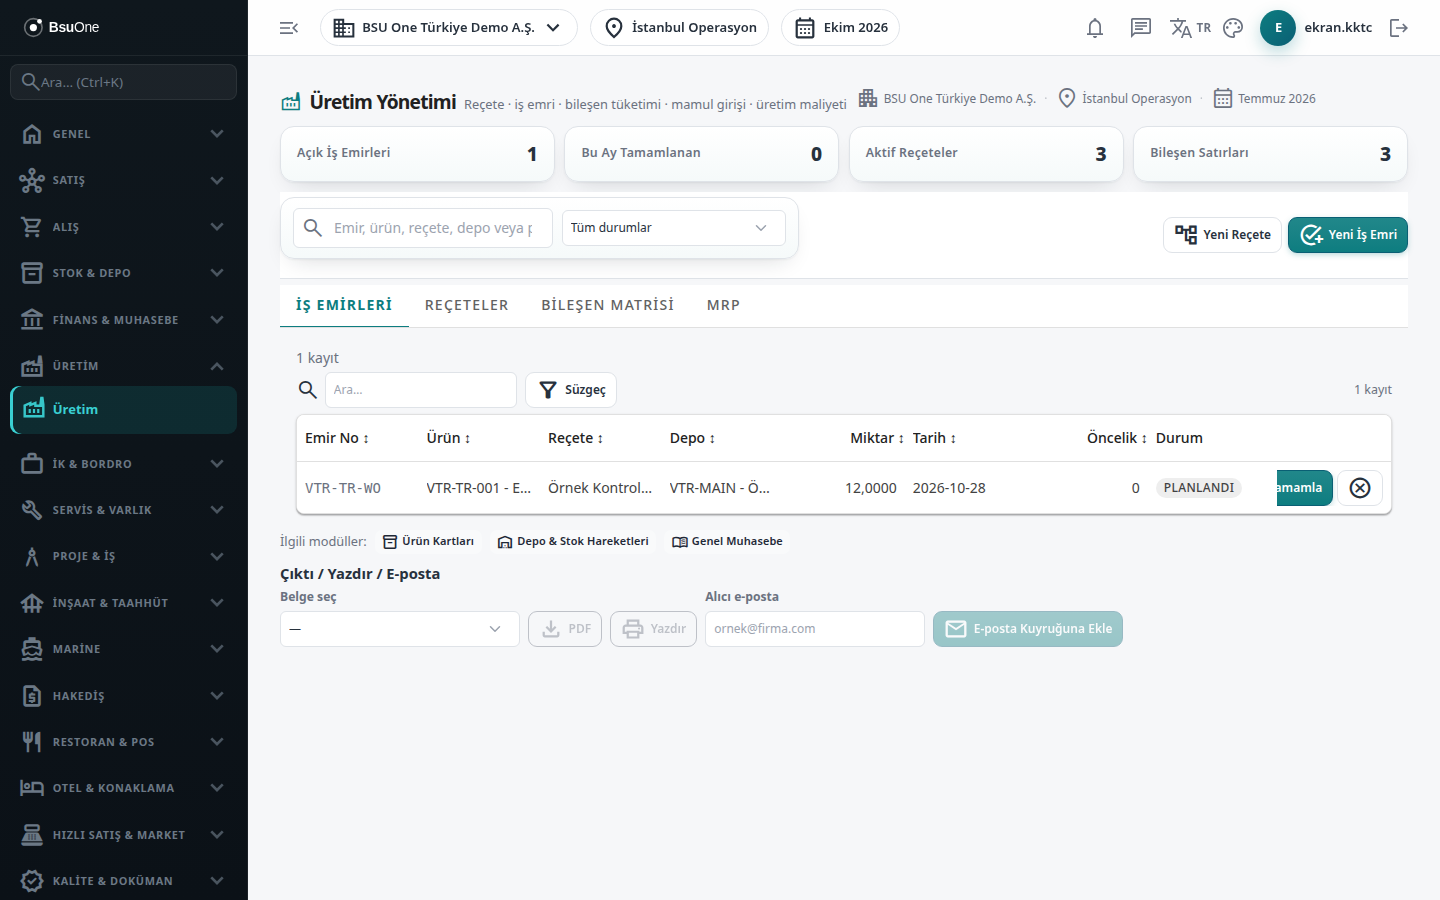Open the Ekim 2026 period picker
This screenshot has height=900, width=1440.
pos(841,28)
